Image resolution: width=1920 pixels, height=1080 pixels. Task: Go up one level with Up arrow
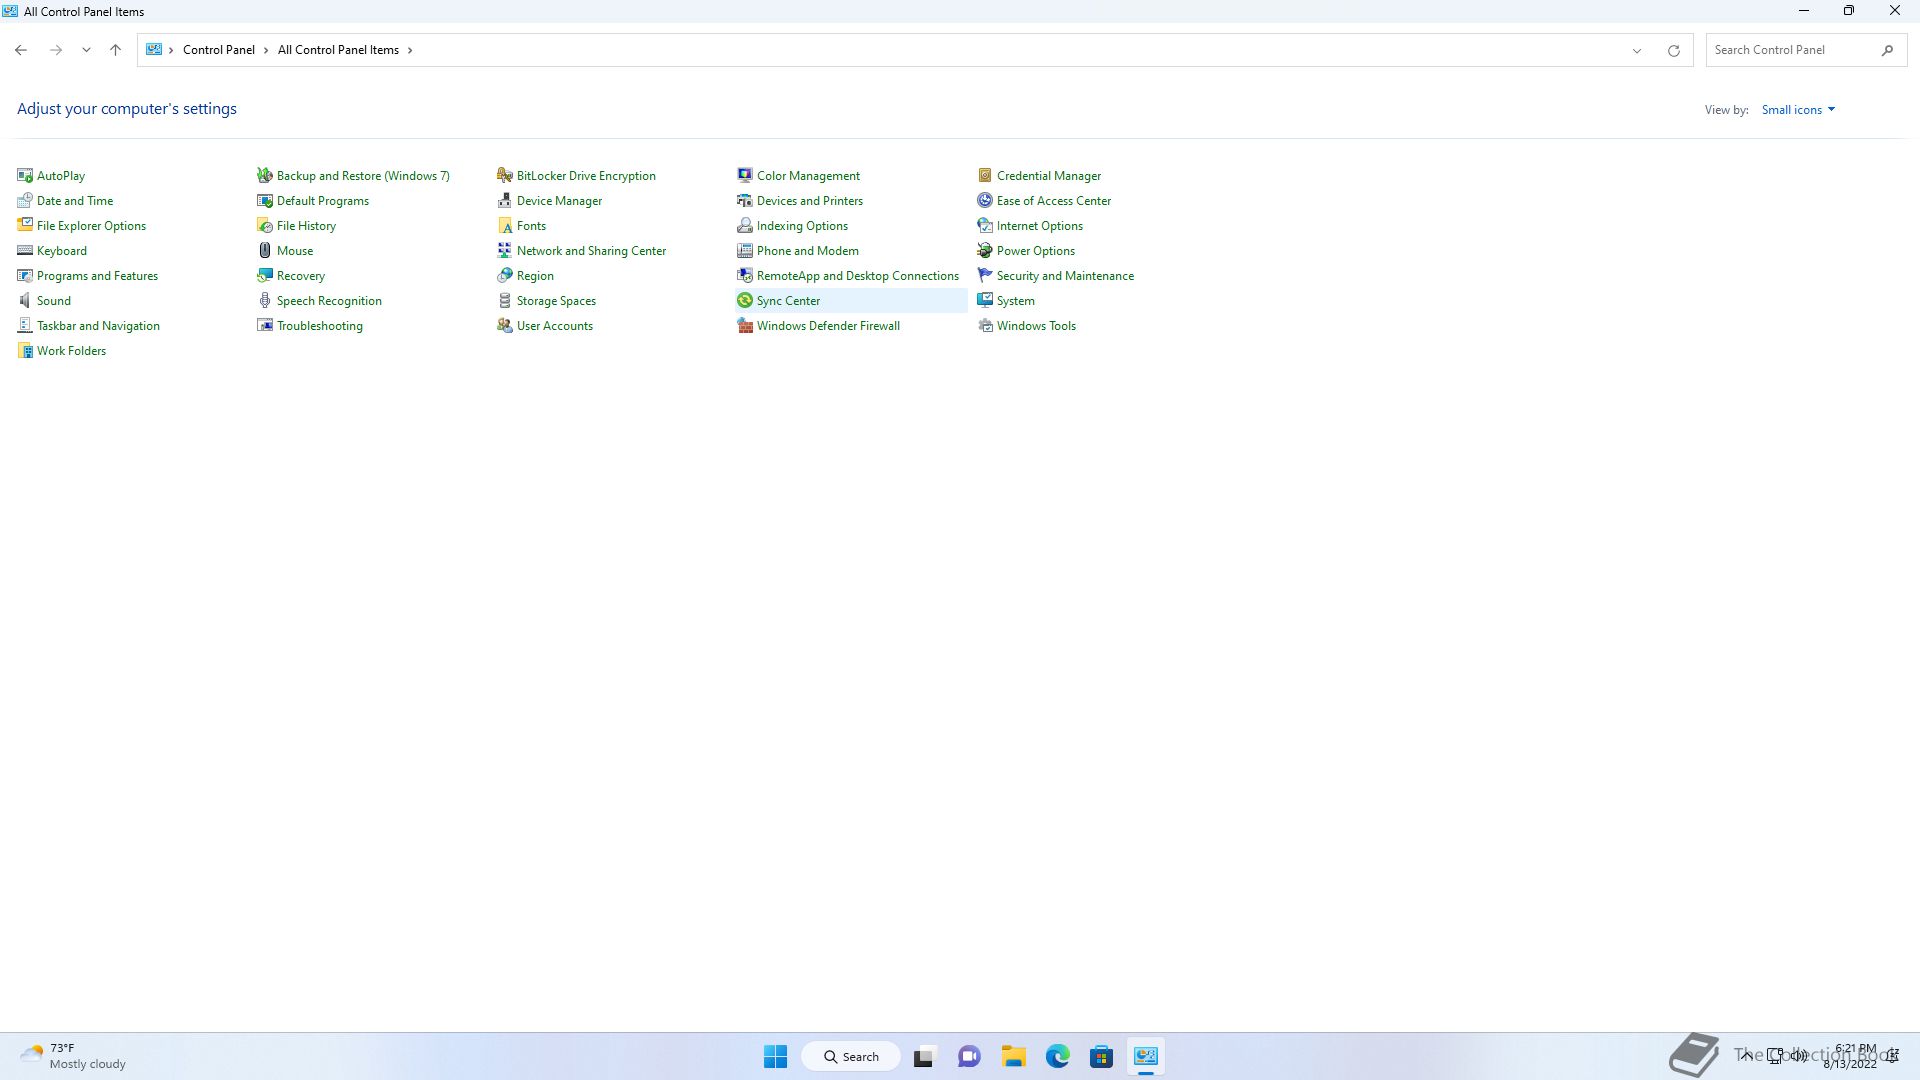pyautogui.click(x=115, y=50)
